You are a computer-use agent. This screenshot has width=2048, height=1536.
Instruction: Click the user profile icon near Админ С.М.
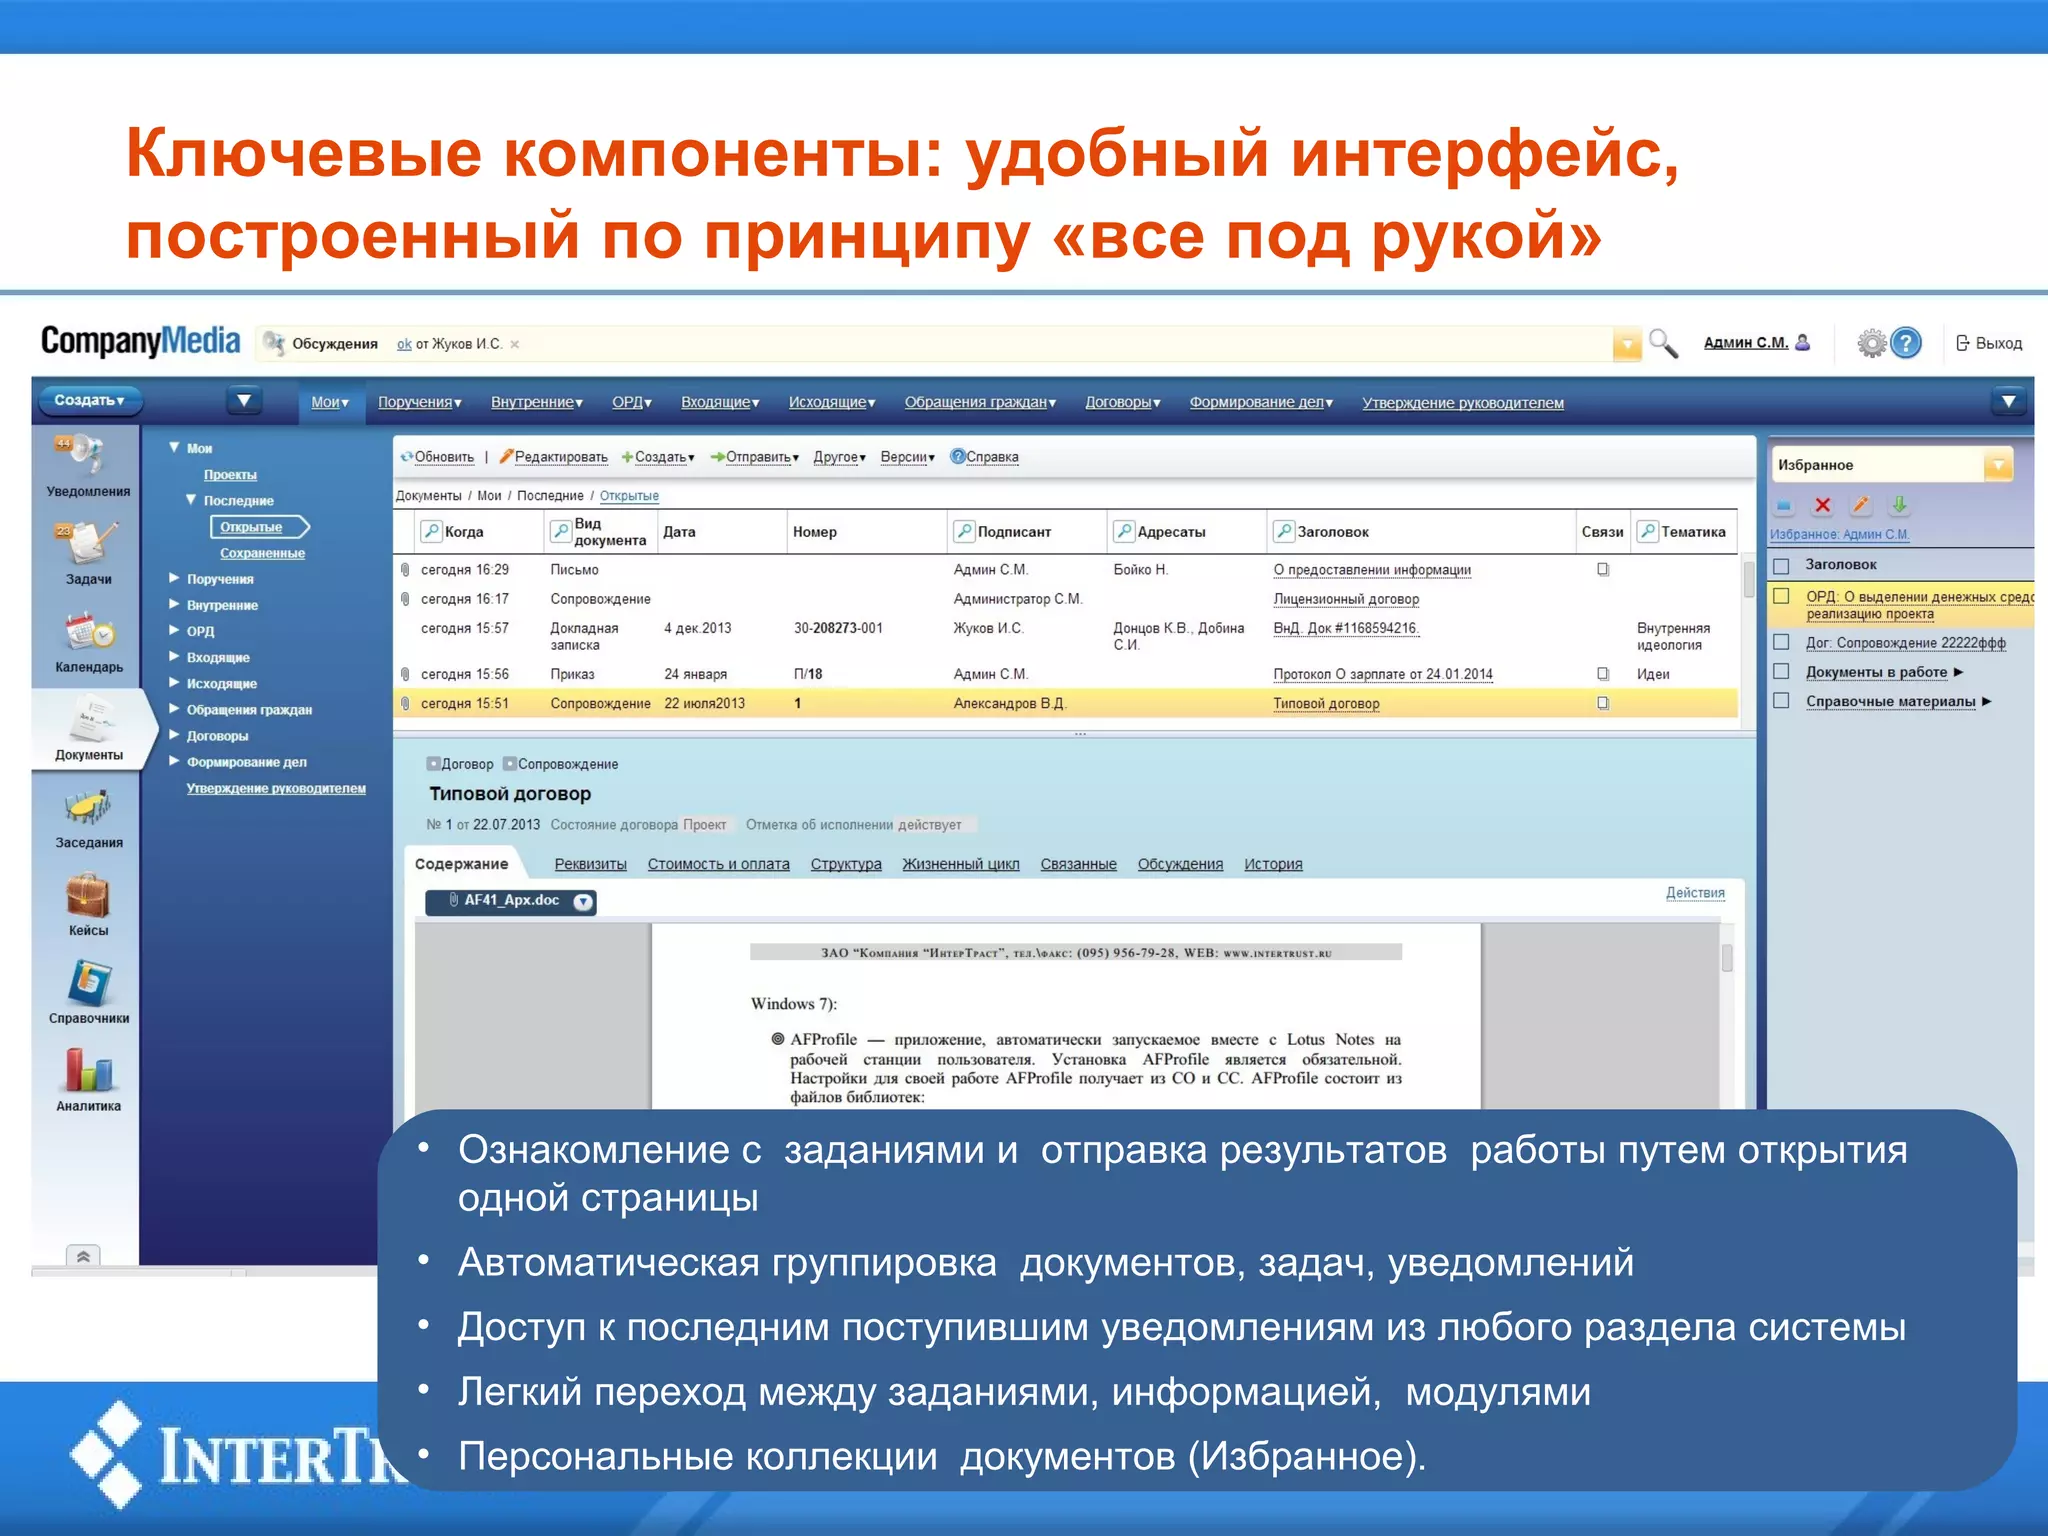tap(1803, 342)
